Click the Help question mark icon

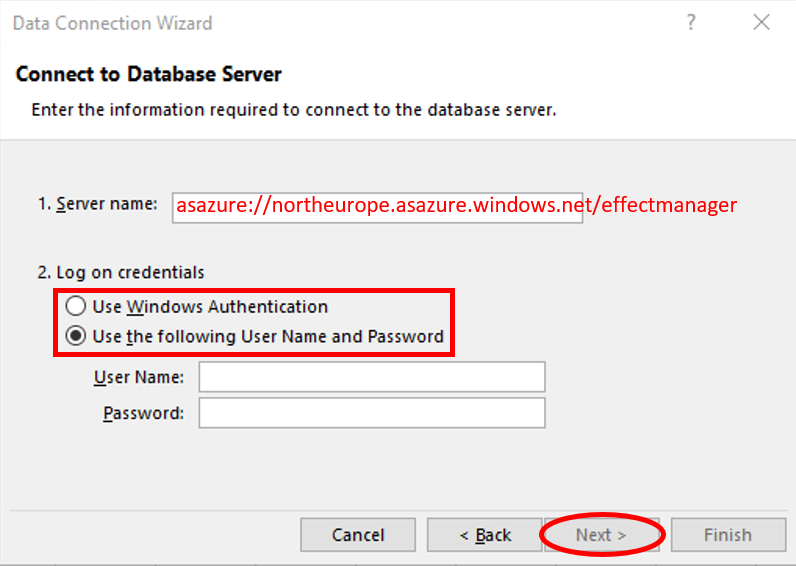tap(690, 23)
